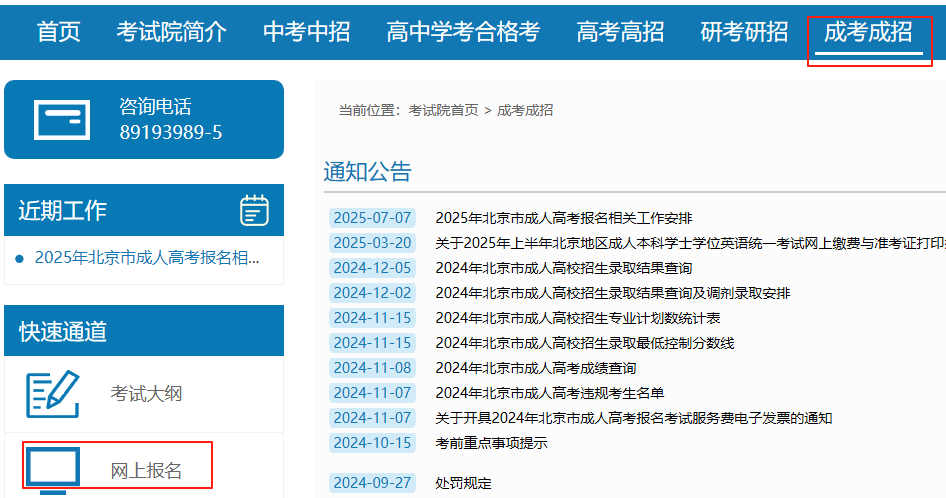
Task: Click the computer monitor icon for 网上报名
Action: 52,470
